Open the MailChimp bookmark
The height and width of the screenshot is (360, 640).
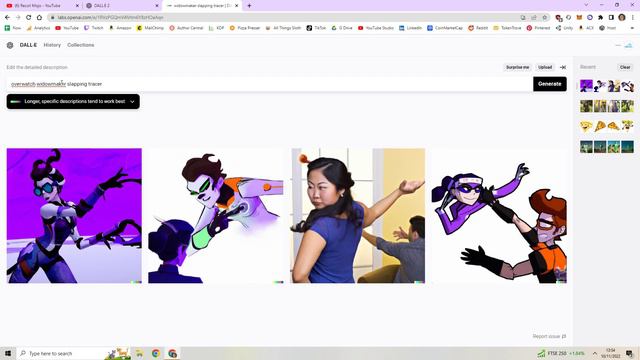(150, 28)
